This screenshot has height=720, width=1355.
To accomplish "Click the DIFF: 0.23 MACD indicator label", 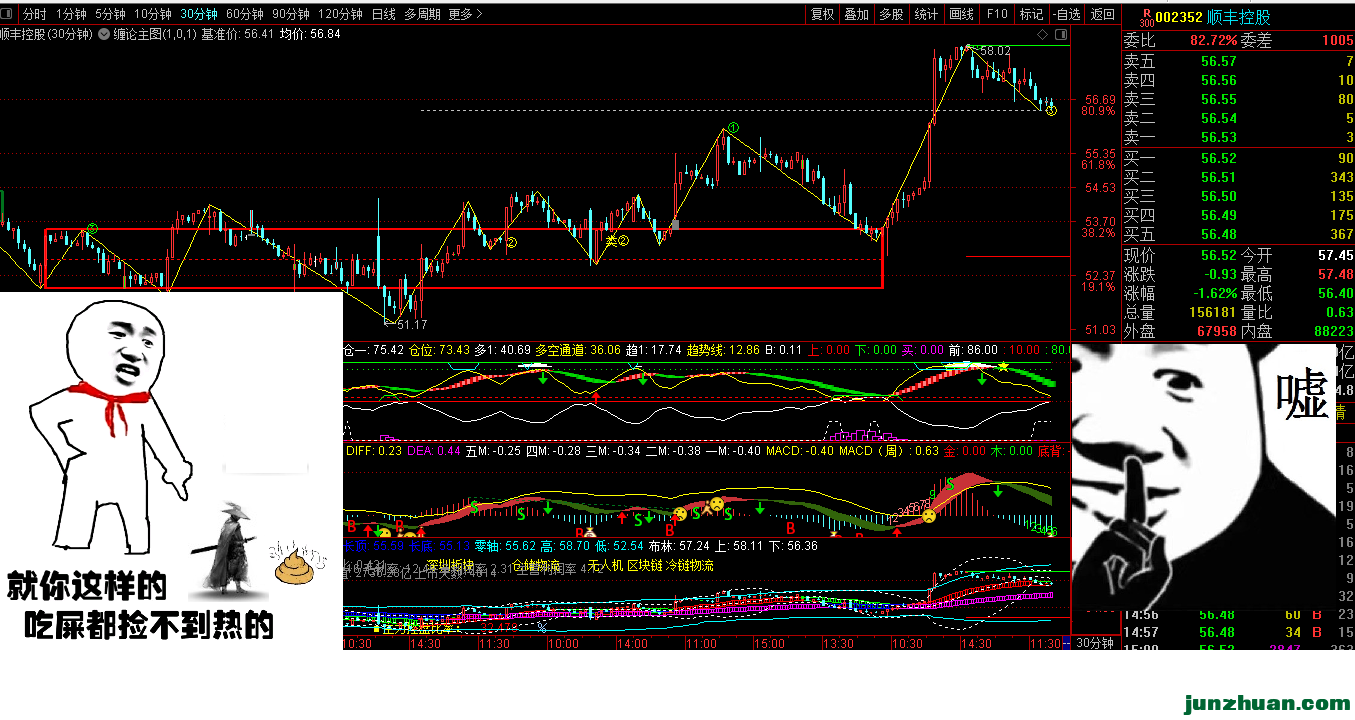I will [374, 451].
